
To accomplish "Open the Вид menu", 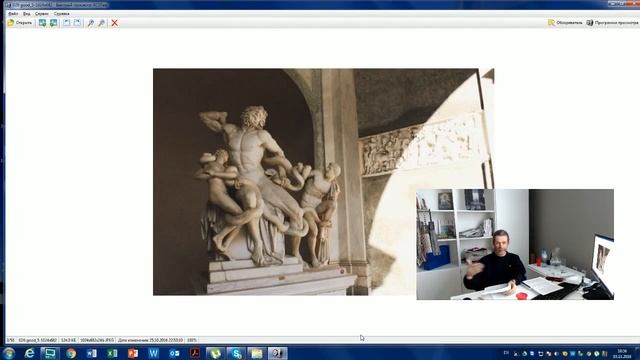I will click(x=26, y=13).
